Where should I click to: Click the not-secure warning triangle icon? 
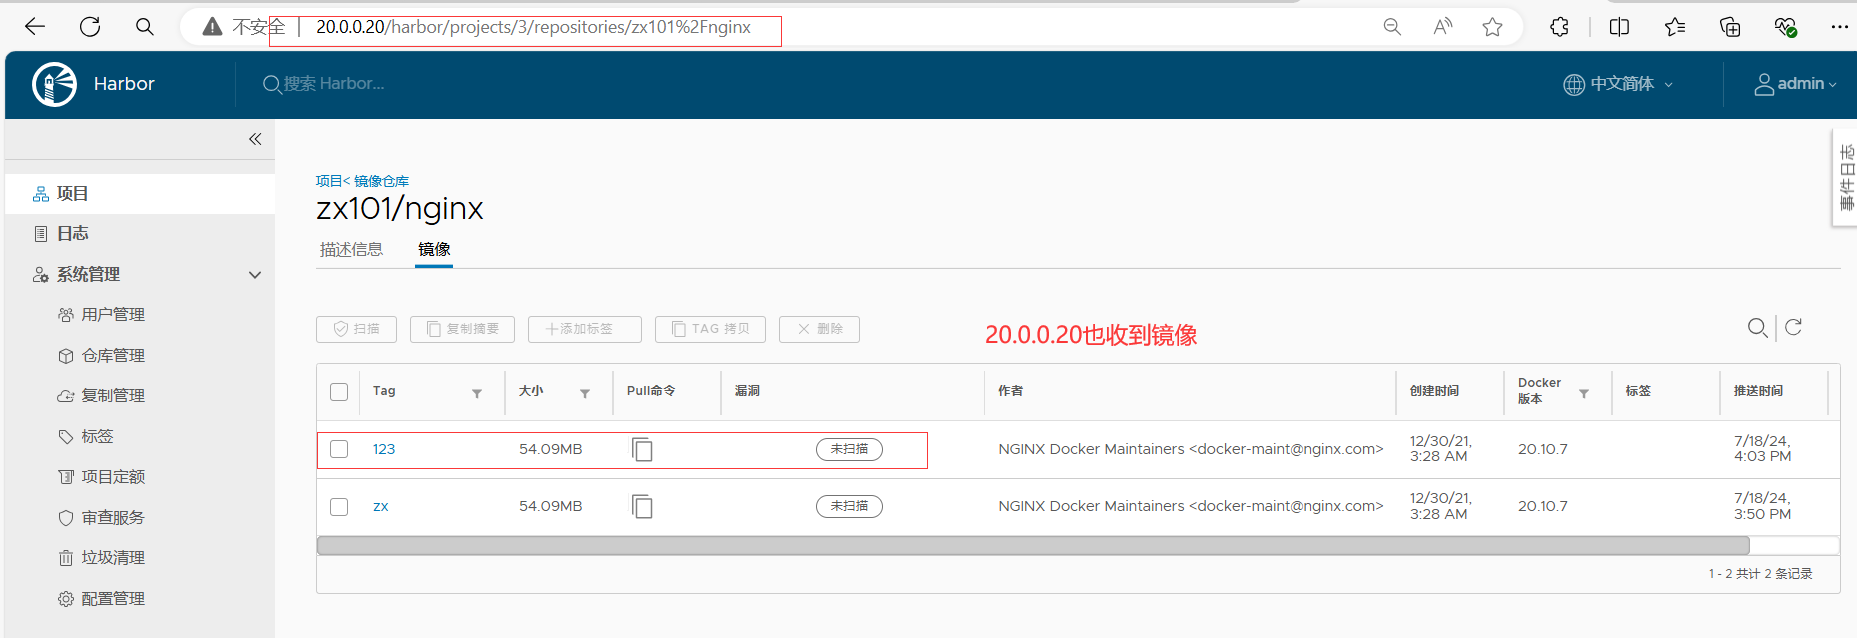point(212,27)
